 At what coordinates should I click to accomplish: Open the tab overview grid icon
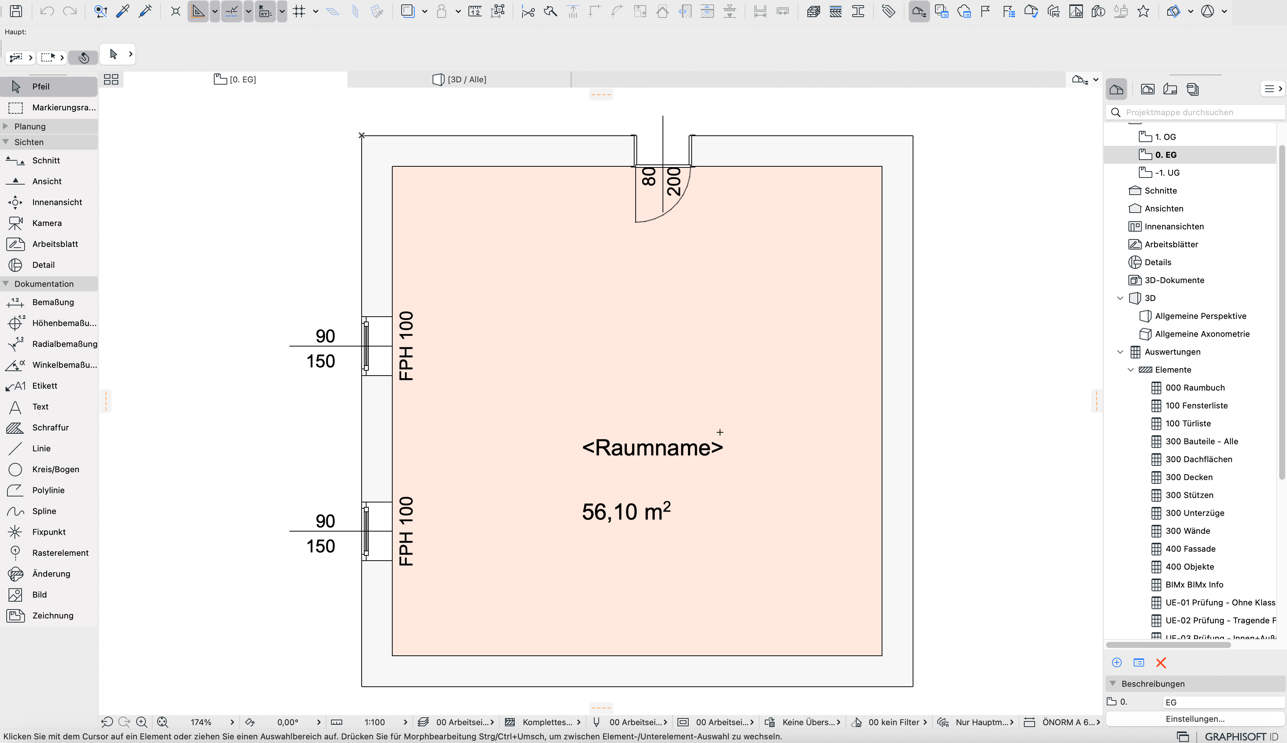(x=111, y=79)
